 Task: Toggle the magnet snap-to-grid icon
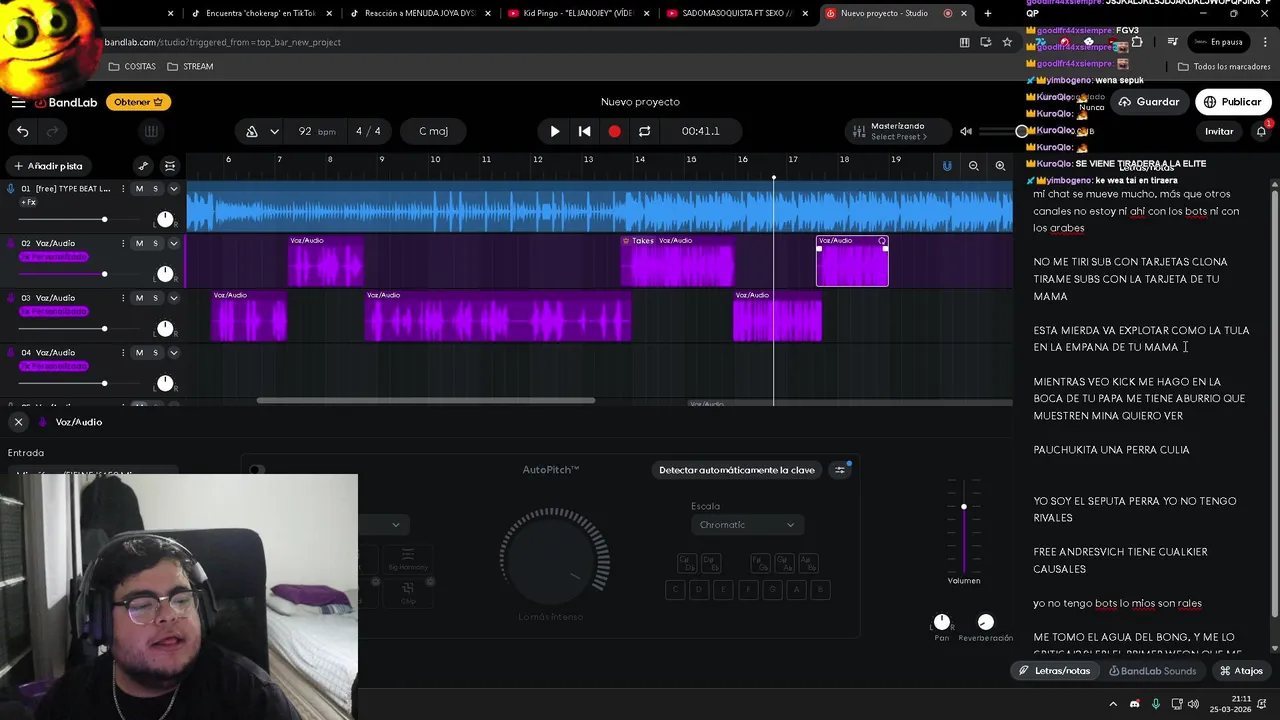coord(947,166)
